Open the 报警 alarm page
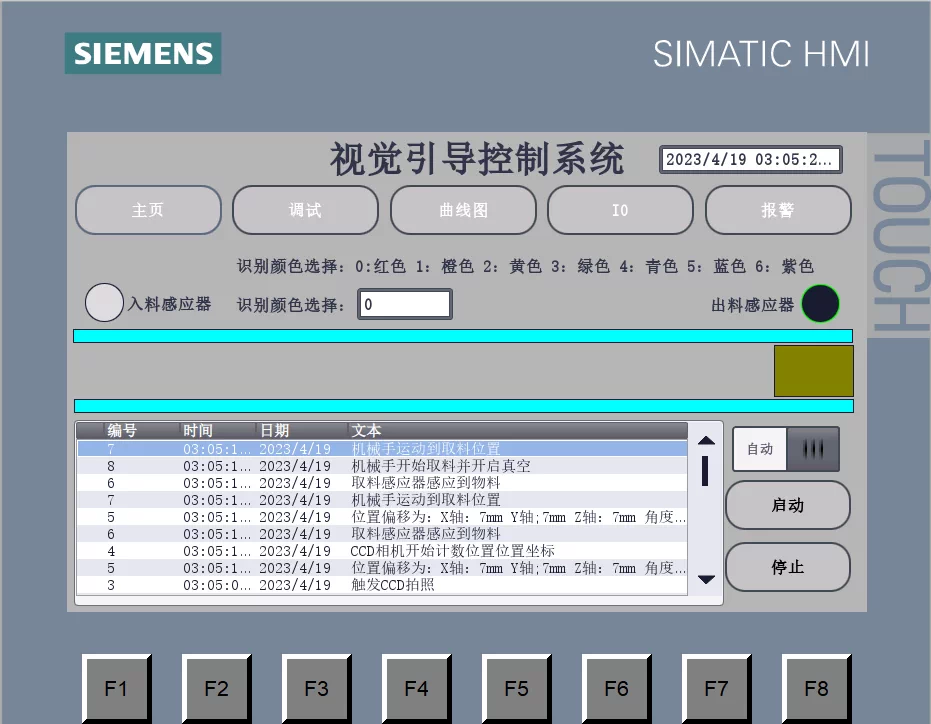 tap(778, 210)
